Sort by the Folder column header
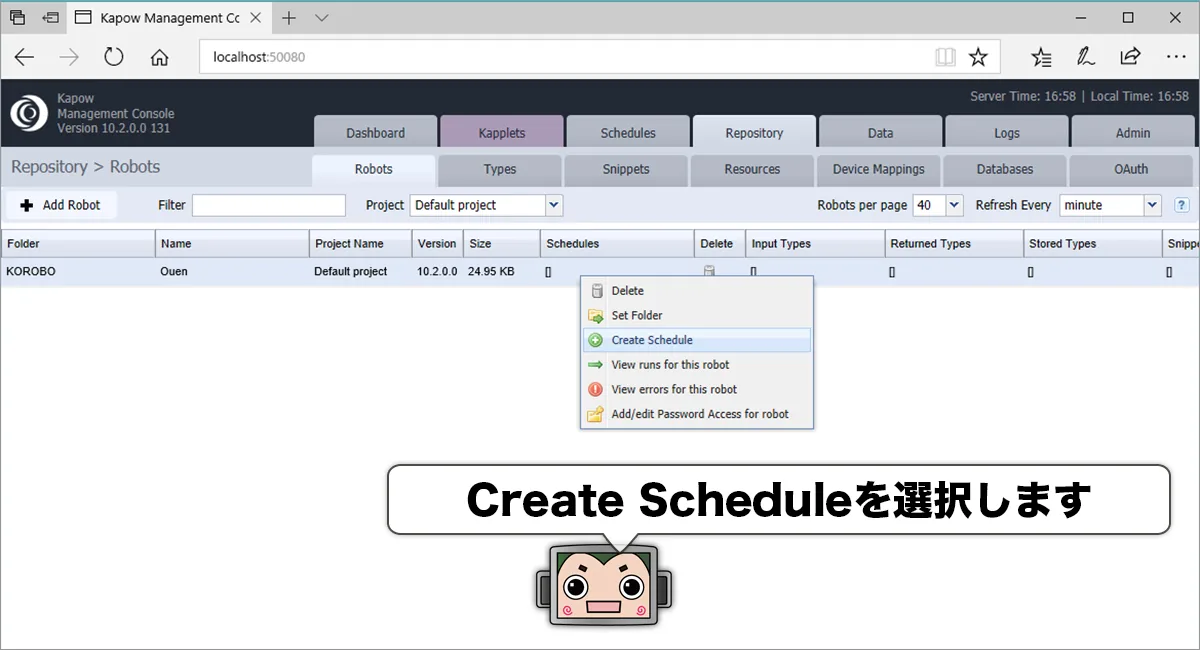This screenshot has height=650, width=1200. tap(78, 244)
